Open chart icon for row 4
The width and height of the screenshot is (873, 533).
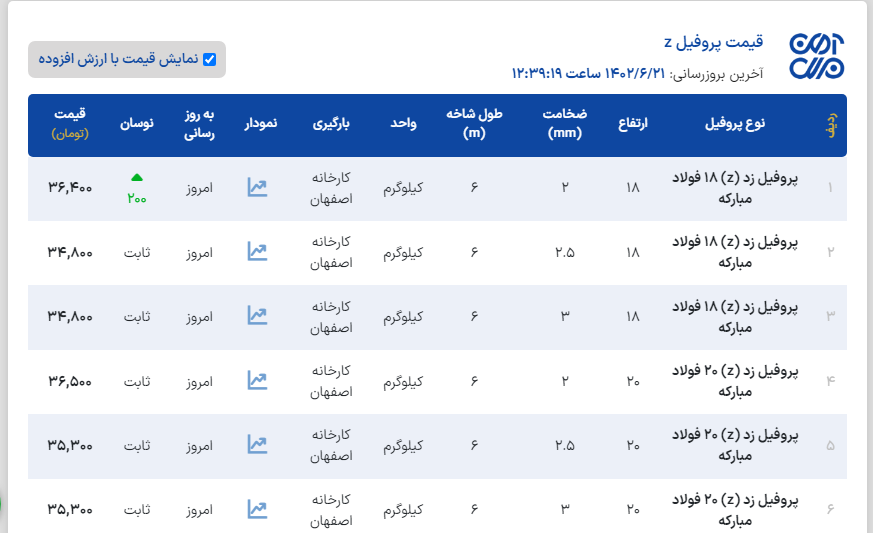click(x=258, y=380)
